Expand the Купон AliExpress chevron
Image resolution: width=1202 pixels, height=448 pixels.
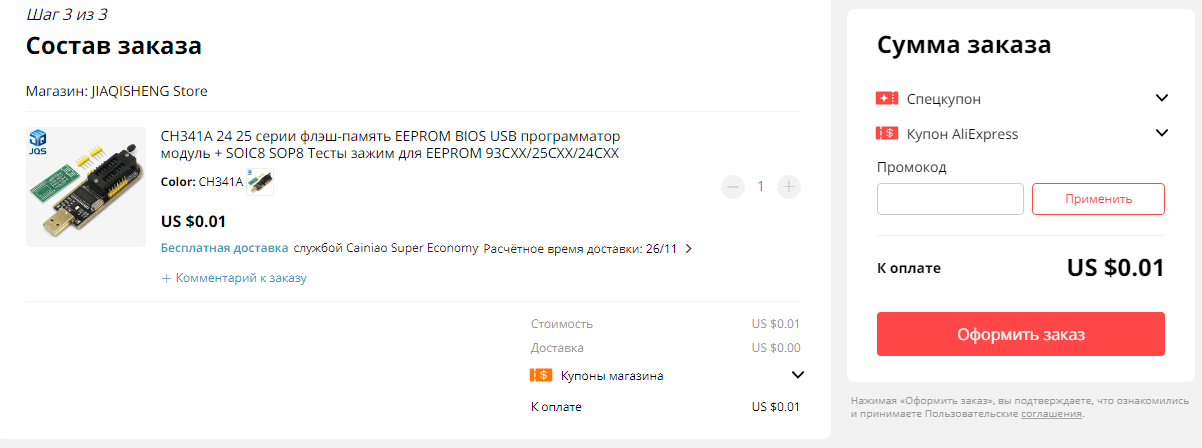(1162, 134)
